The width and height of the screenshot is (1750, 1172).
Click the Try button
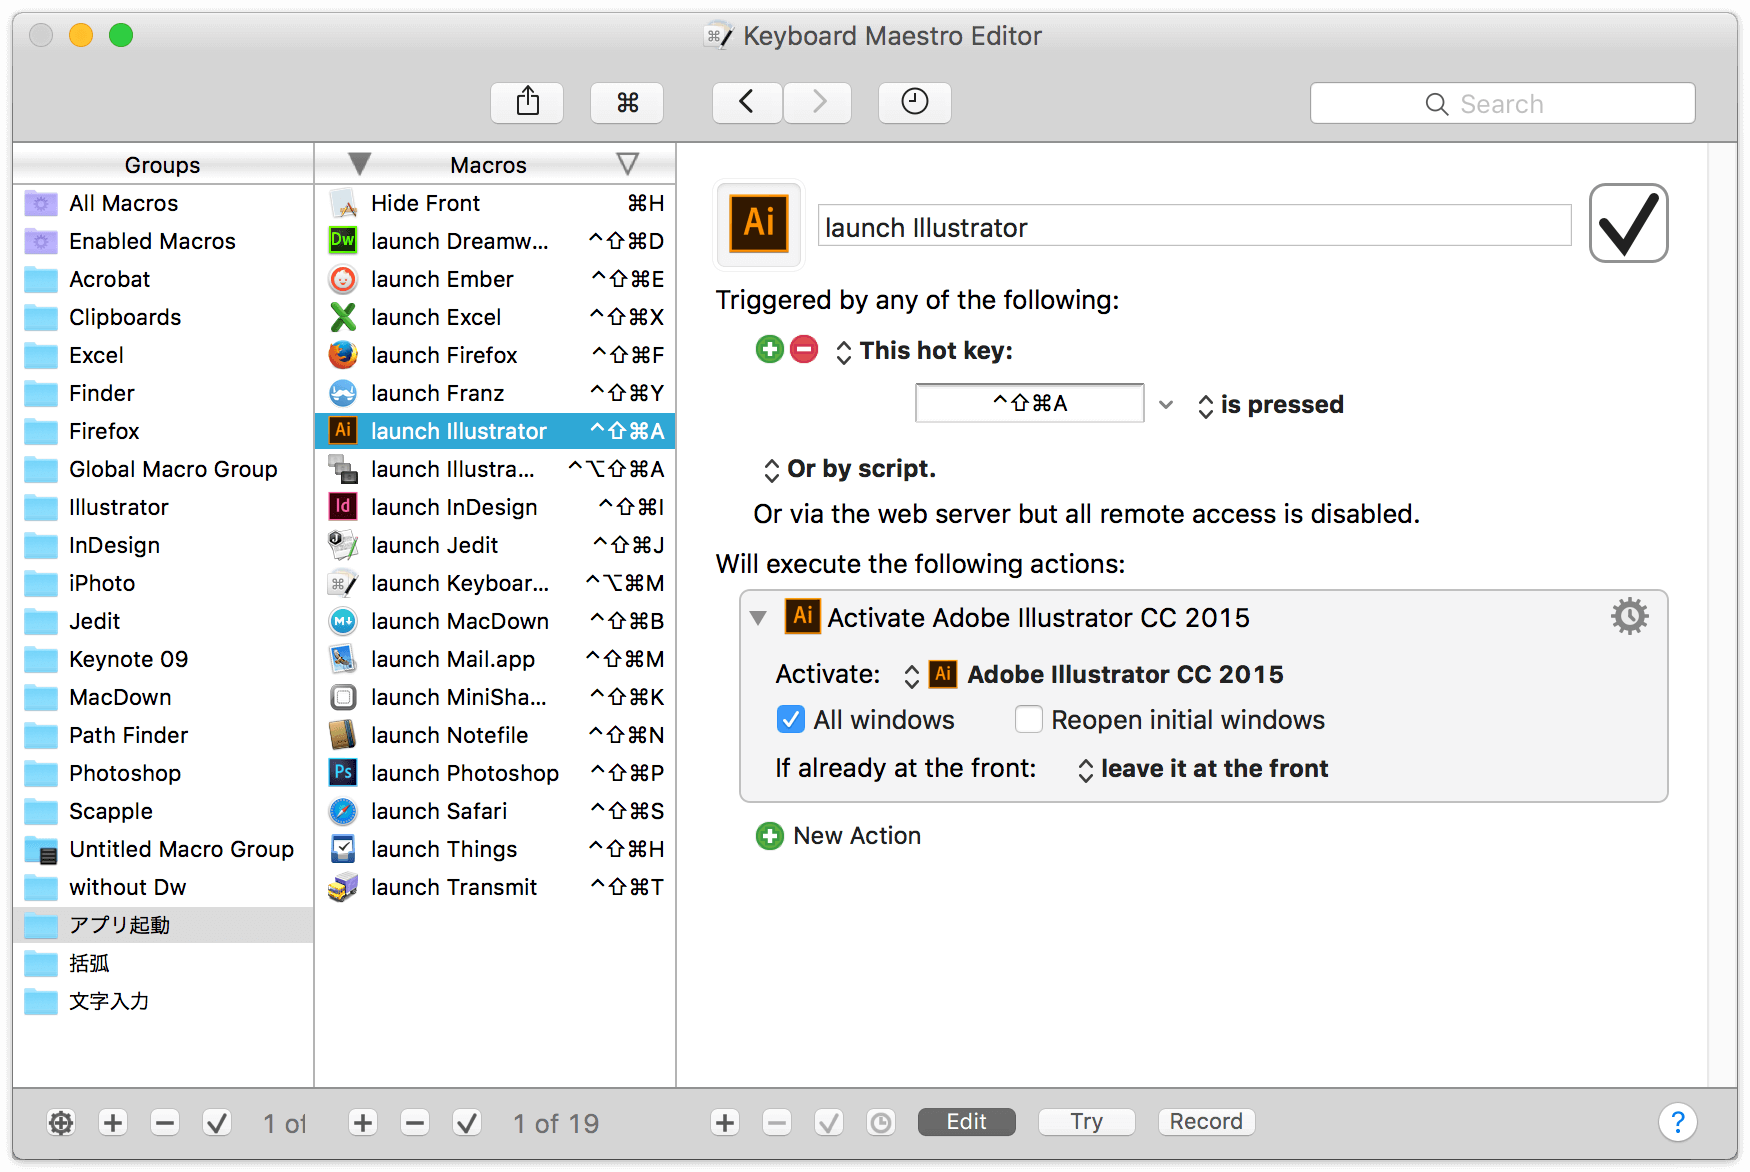1086,1122
